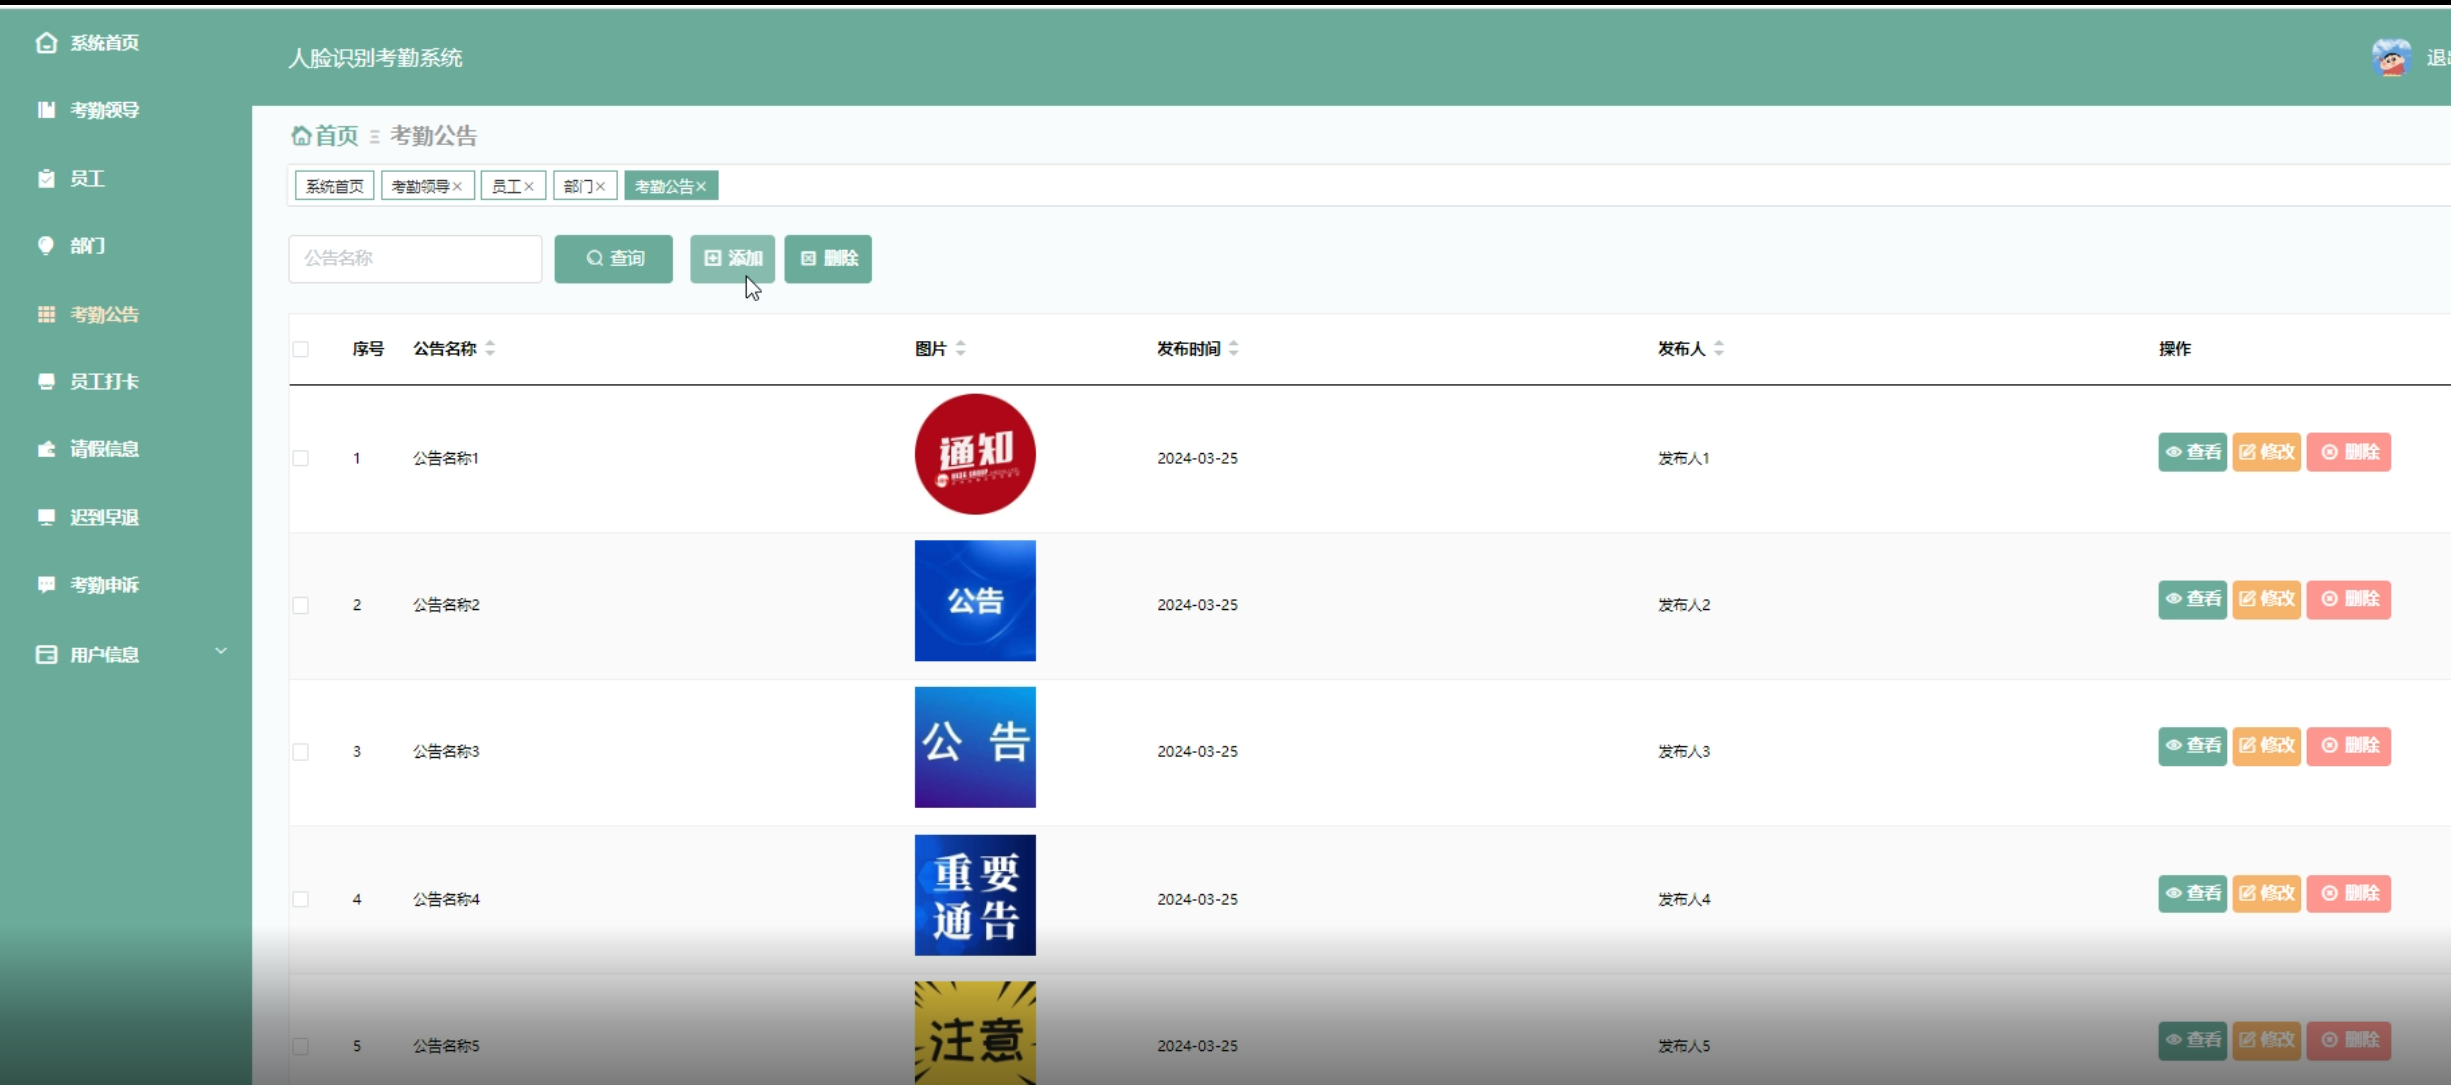Select the checkbox for 公告名称3 row
Viewport: 2451px width, 1085px height.
301,752
